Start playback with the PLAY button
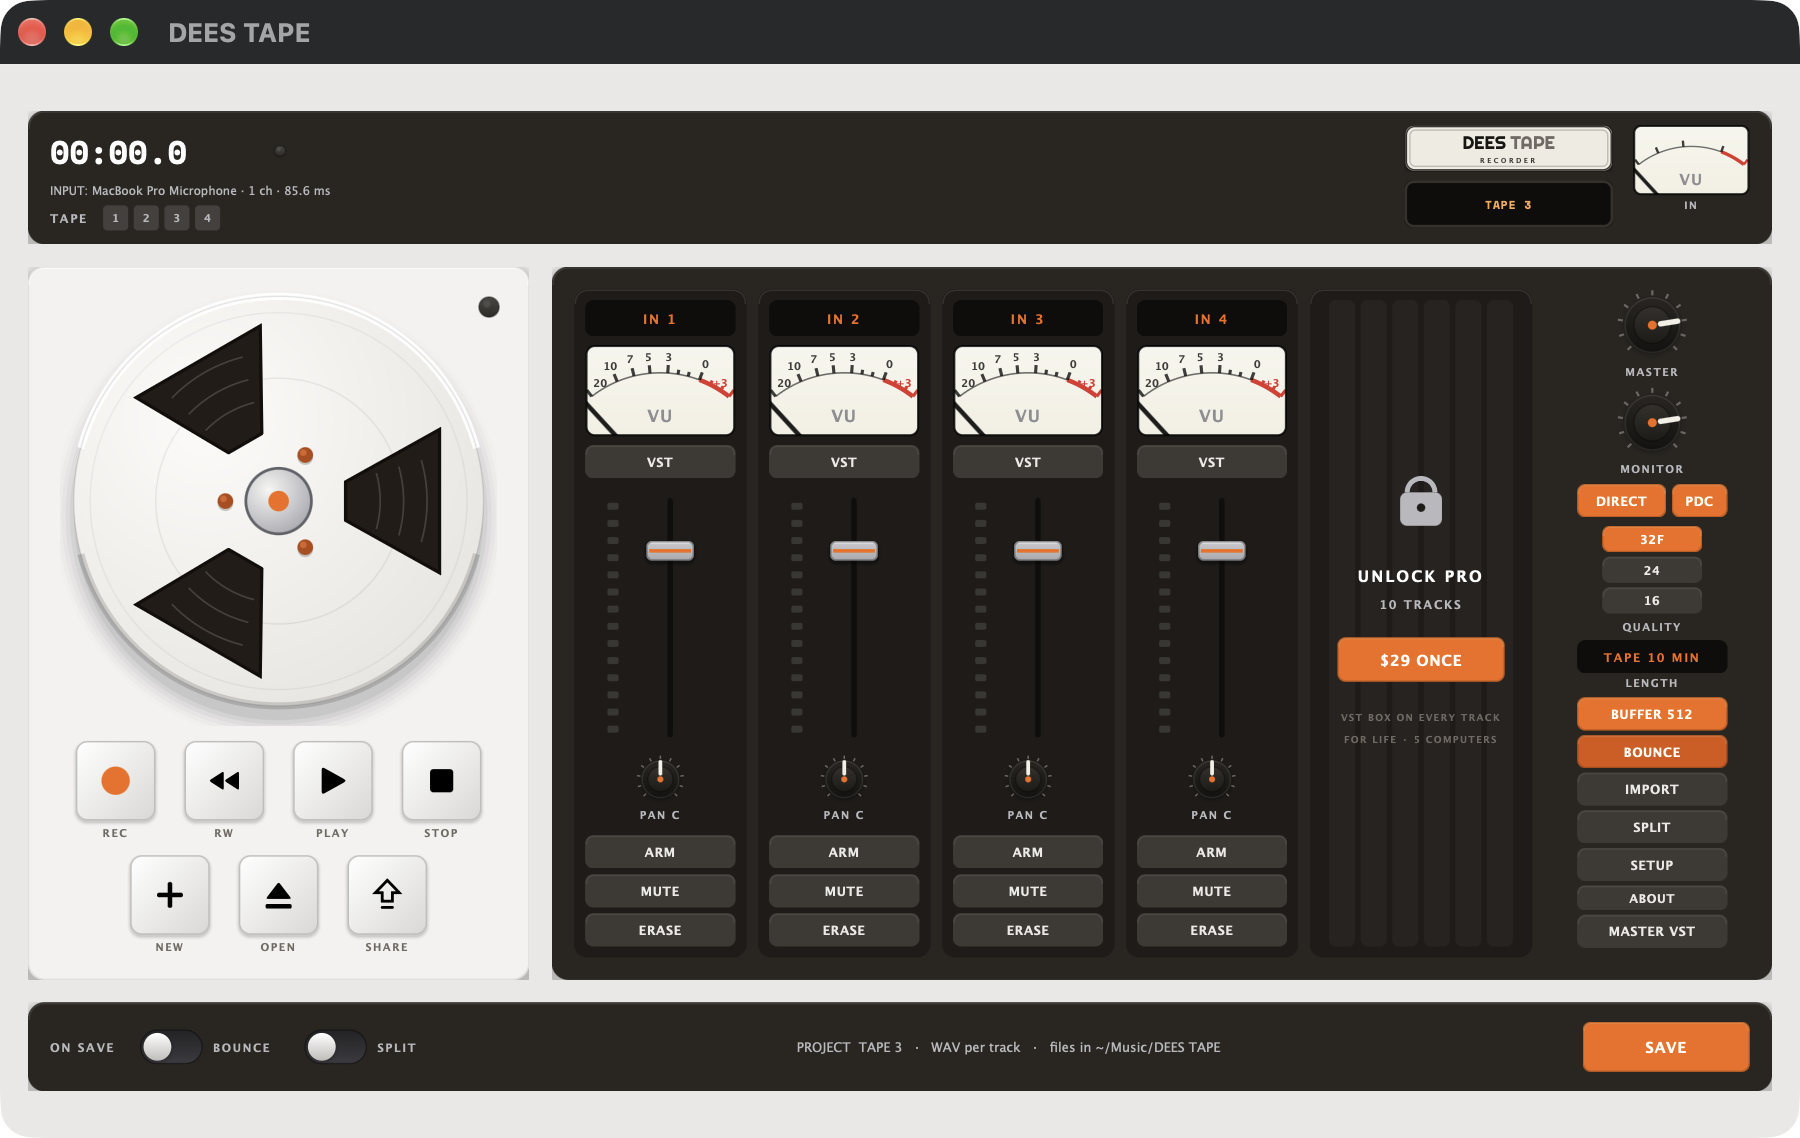1800x1138 pixels. tap(333, 781)
